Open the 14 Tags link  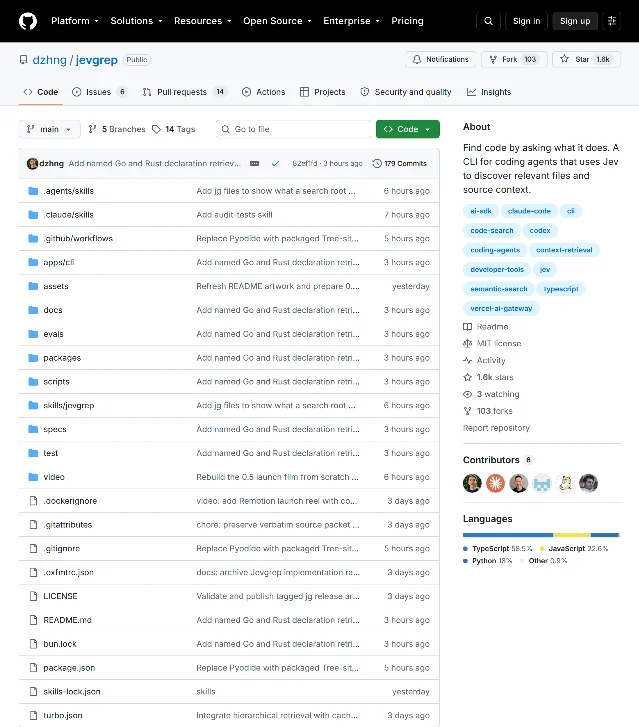[x=174, y=129]
